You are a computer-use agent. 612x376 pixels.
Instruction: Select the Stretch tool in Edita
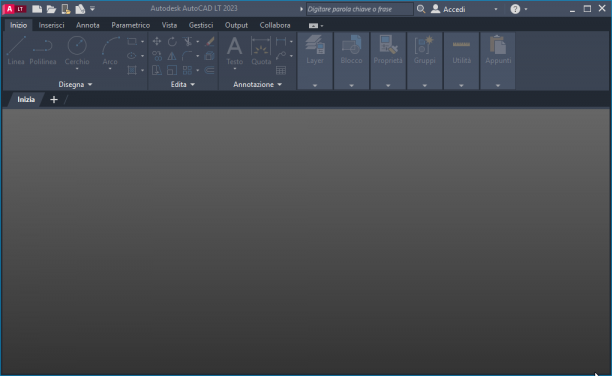pyautogui.click(x=157, y=70)
